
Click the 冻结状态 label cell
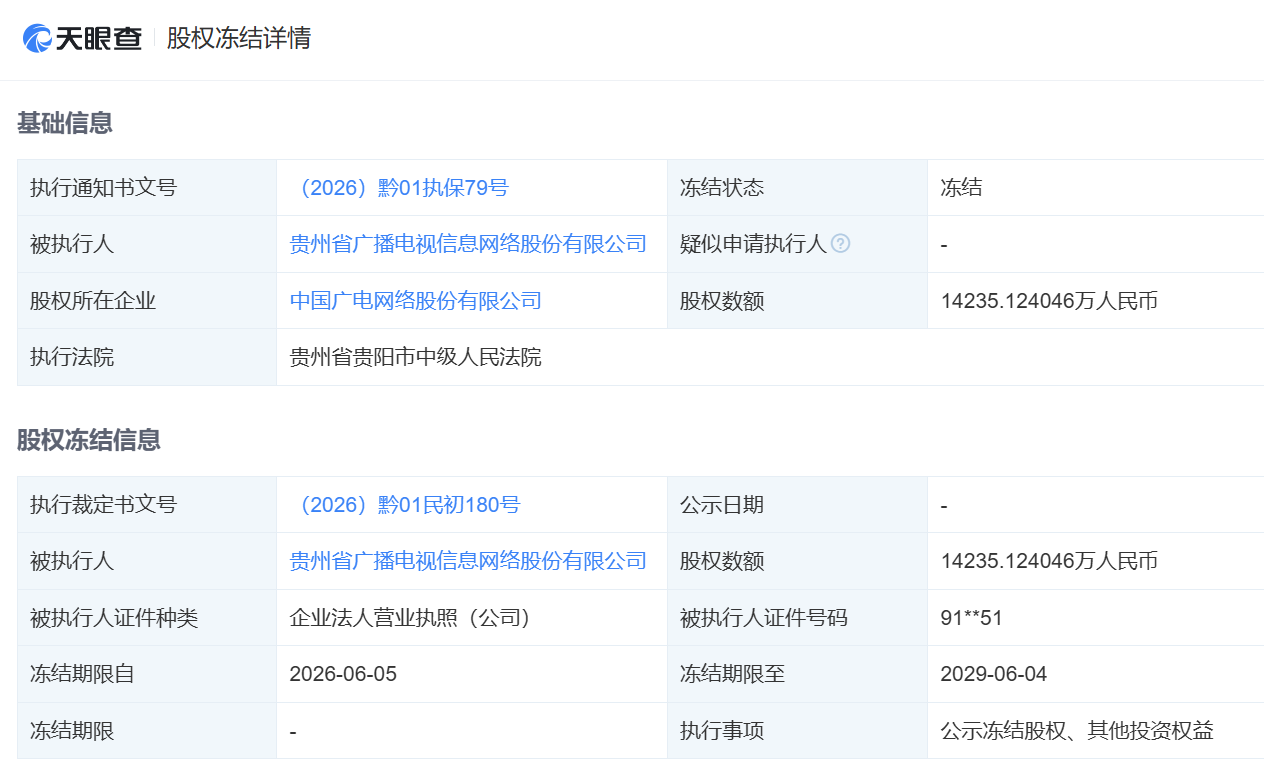coord(797,187)
